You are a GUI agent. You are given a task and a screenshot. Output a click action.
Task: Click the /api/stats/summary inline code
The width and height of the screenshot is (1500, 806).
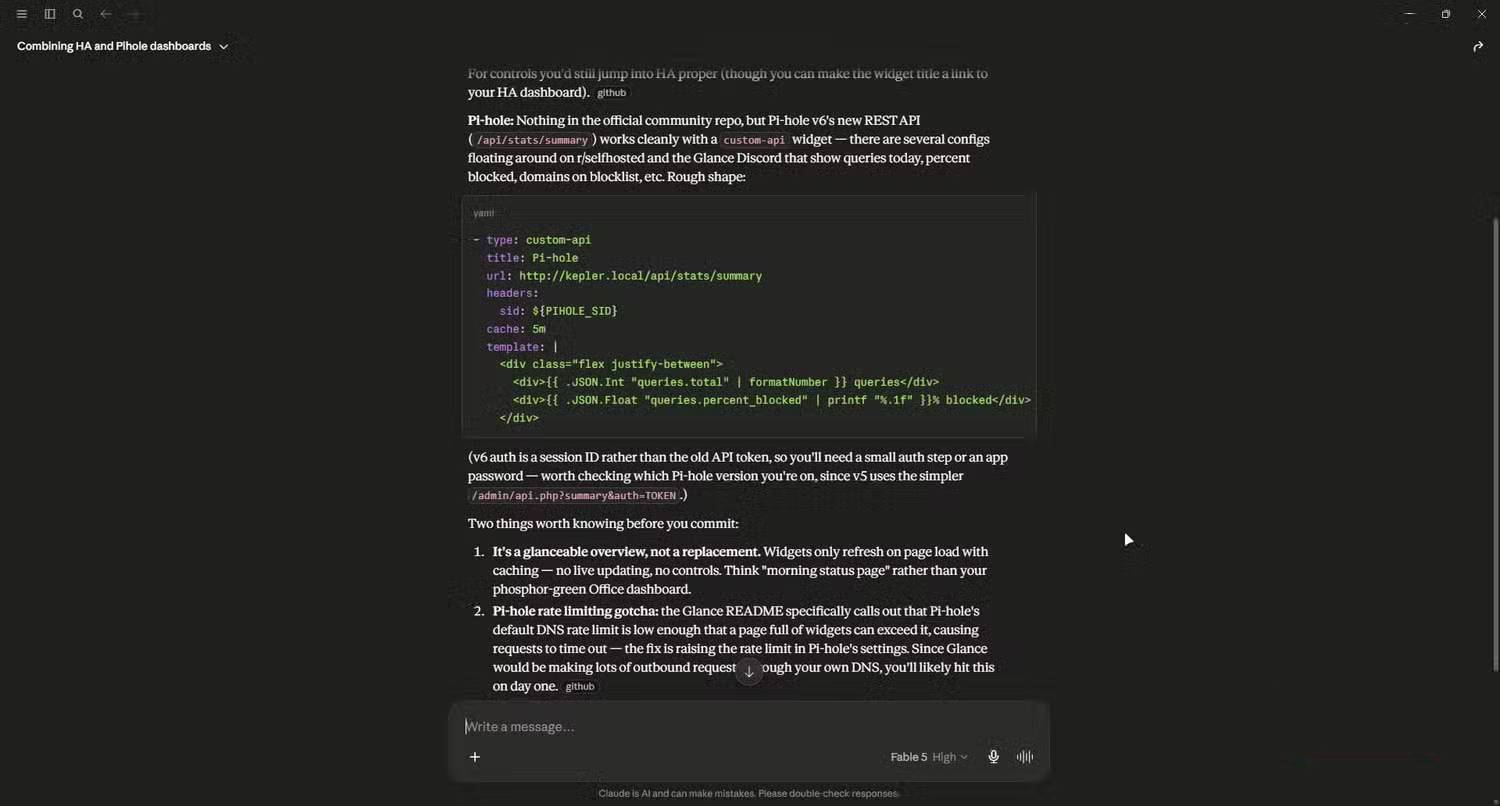[x=533, y=140]
